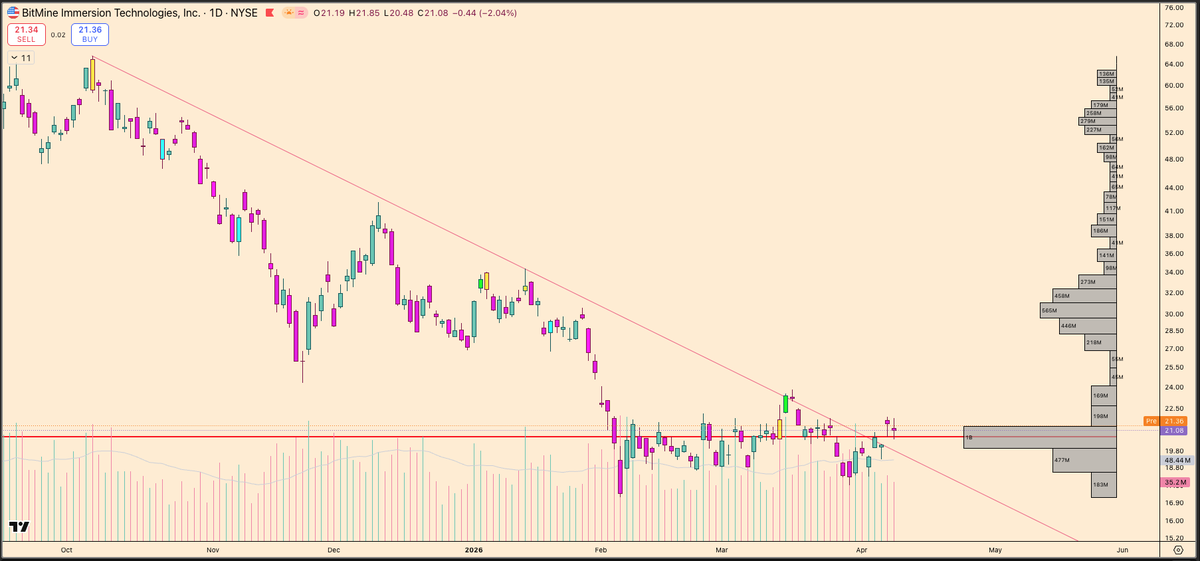This screenshot has height=561, width=1200.
Task: Select the 477M volume profile bar
Action: (x=1084, y=460)
